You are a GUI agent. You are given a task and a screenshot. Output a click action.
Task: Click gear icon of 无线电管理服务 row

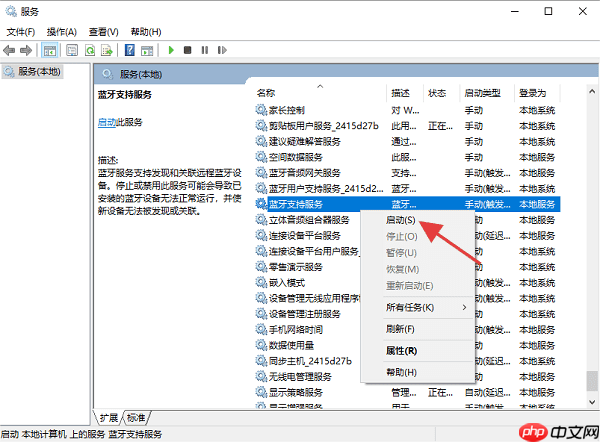pyautogui.click(x=261, y=377)
